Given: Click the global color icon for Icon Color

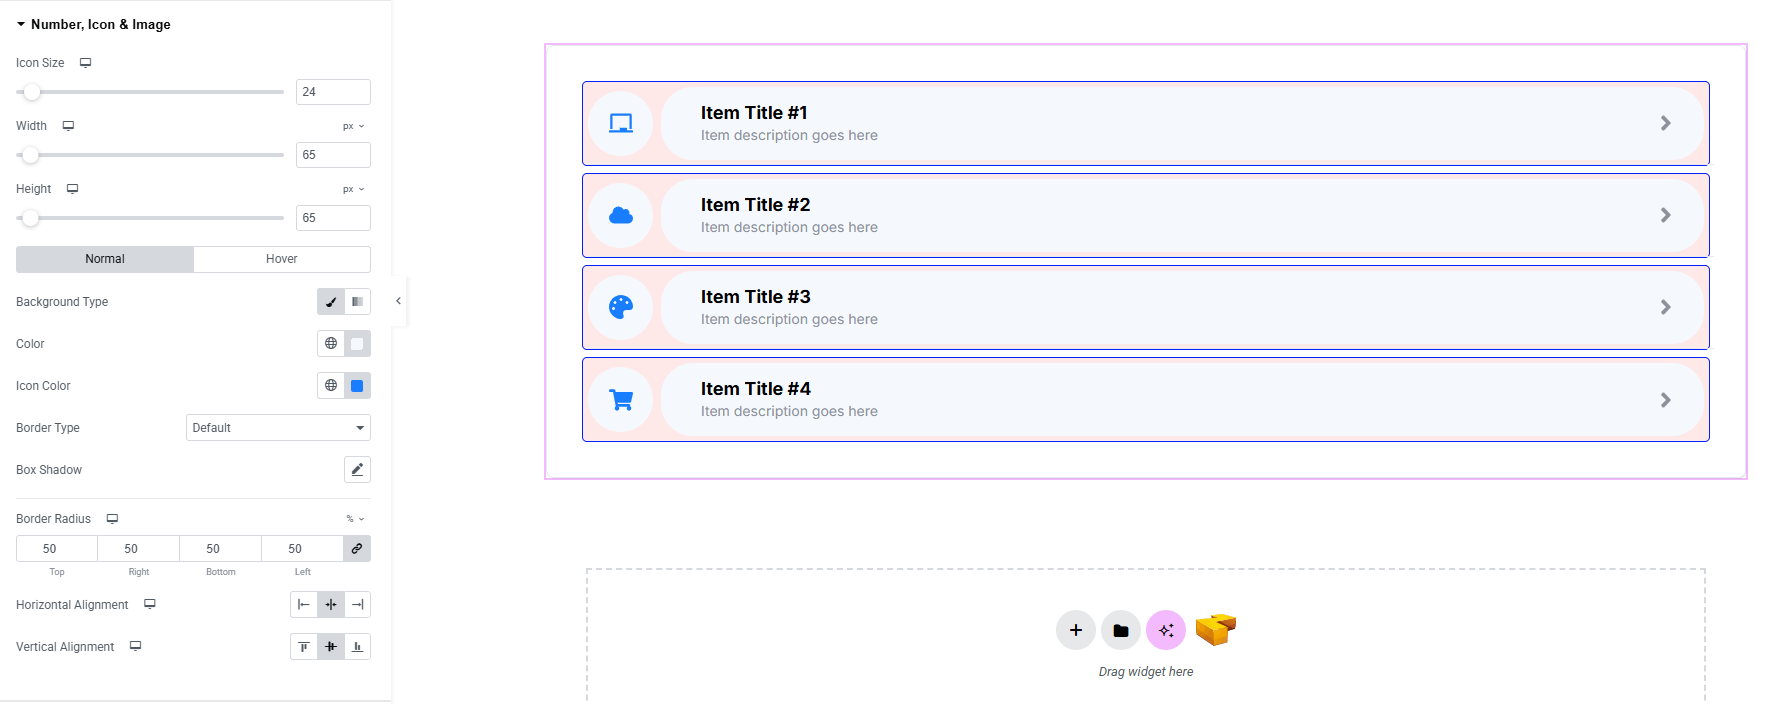Looking at the screenshot, I should (331, 386).
